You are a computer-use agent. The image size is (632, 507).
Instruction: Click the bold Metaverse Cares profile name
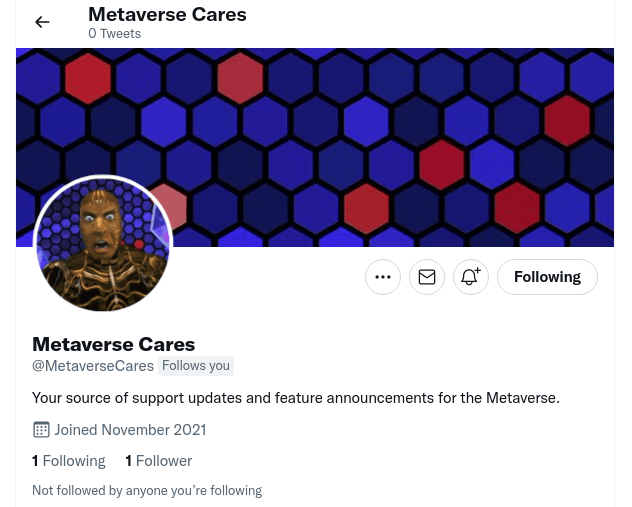click(x=113, y=345)
